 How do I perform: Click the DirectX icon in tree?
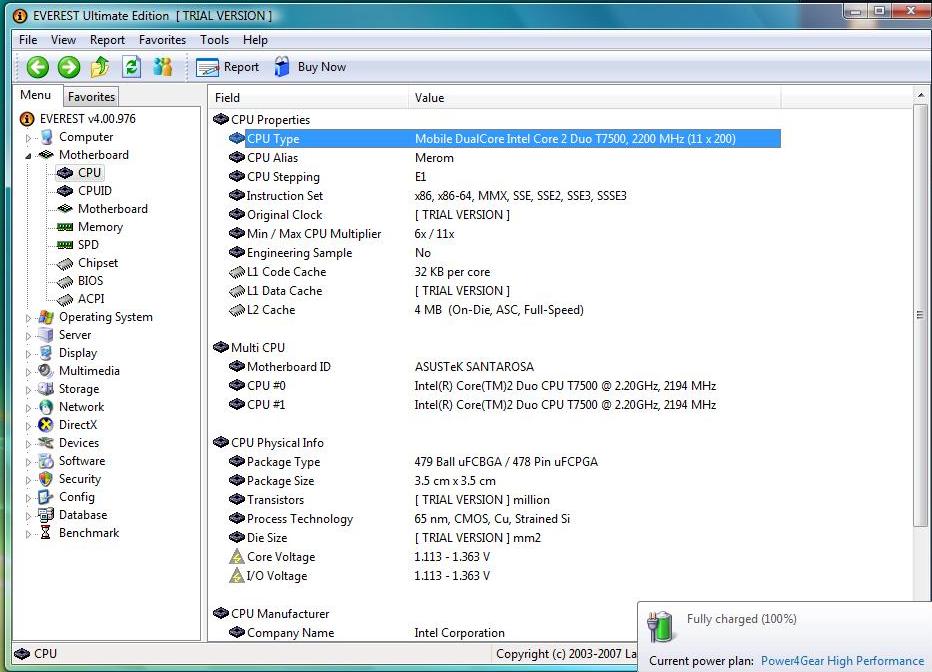[x=45, y=425]
